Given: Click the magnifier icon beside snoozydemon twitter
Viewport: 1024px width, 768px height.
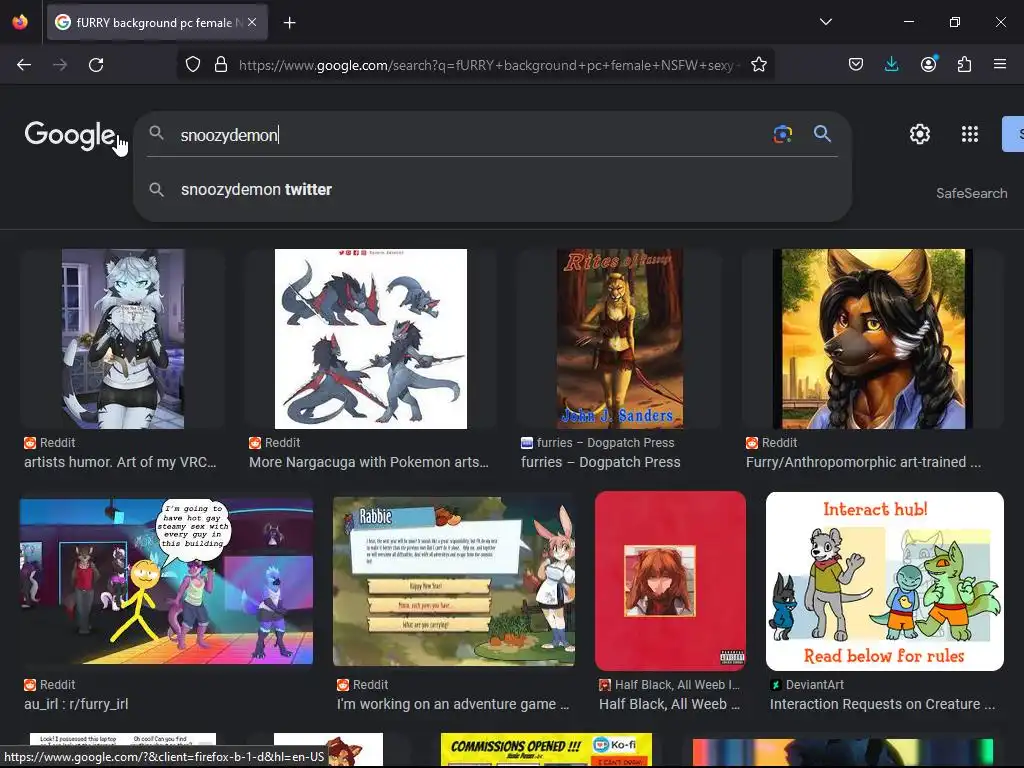Looking at the screenshot, I should (x=156, y=189).
